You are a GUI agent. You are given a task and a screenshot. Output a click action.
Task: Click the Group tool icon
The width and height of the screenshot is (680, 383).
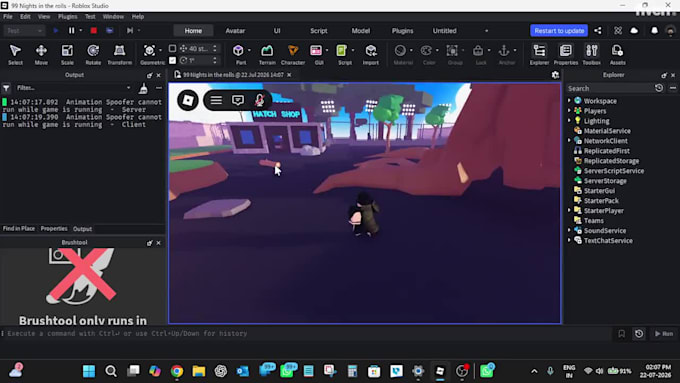(452, 51)
